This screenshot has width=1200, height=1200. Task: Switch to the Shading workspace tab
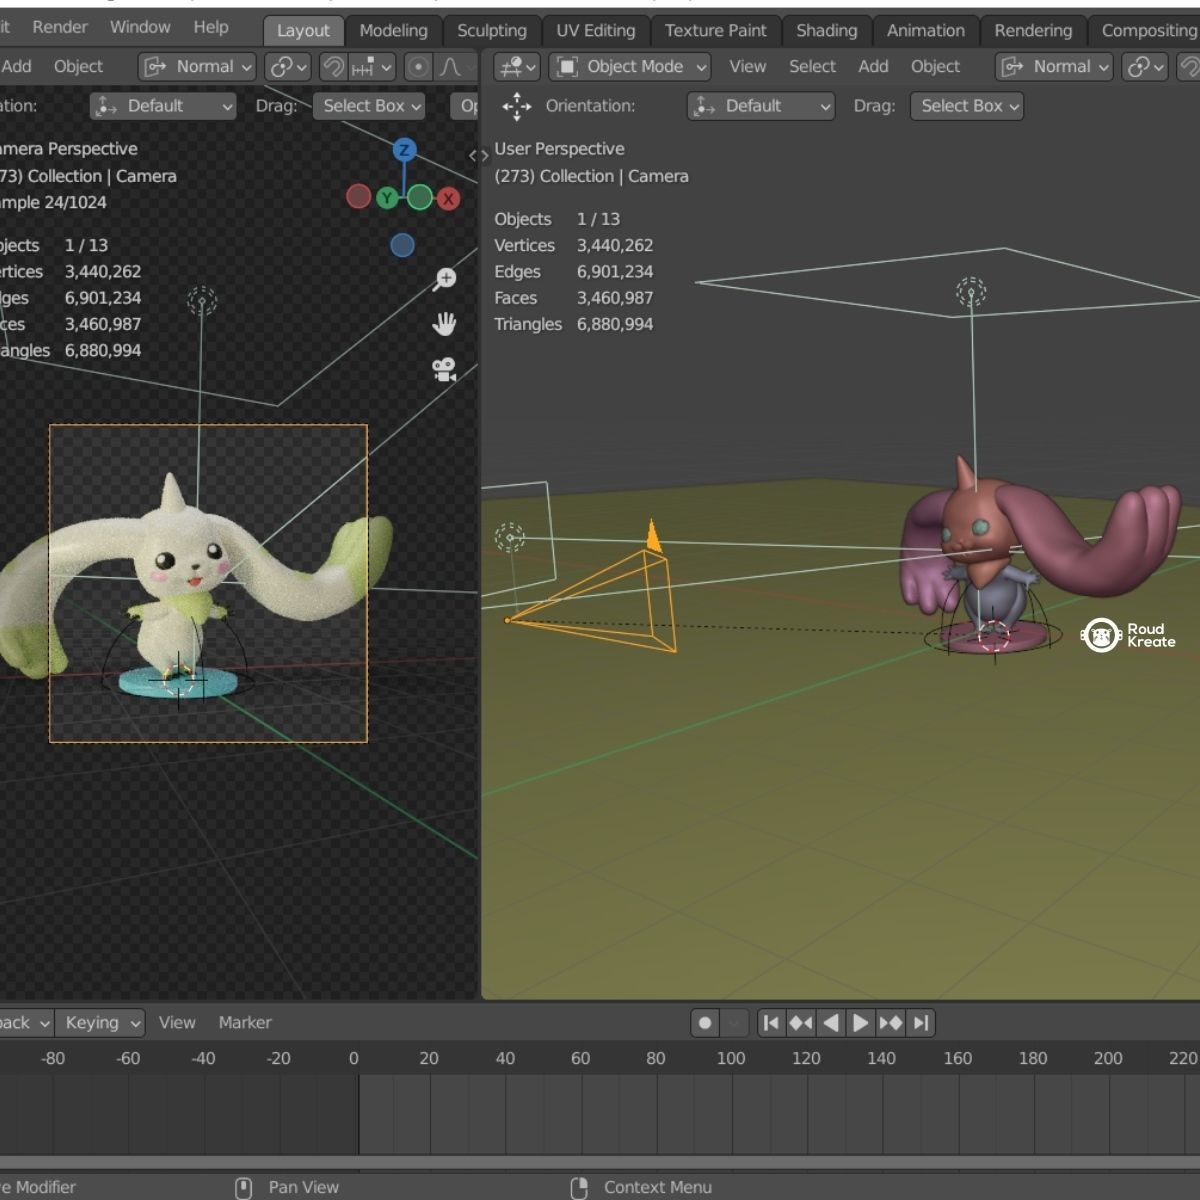pyautogui.click(x=827, y=31)
